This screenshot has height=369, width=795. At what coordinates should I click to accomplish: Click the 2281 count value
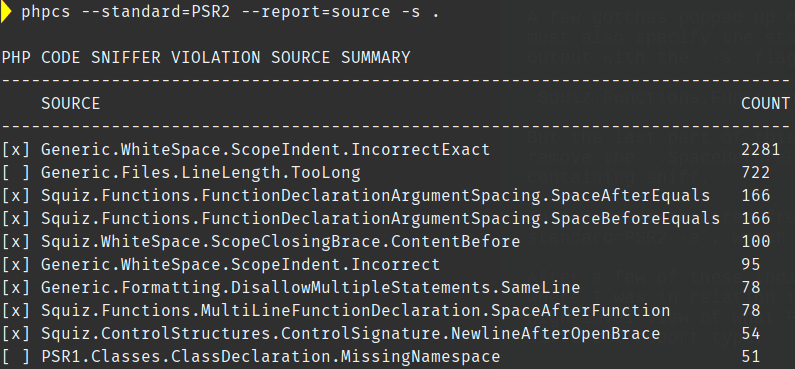(x=761, y=150)
